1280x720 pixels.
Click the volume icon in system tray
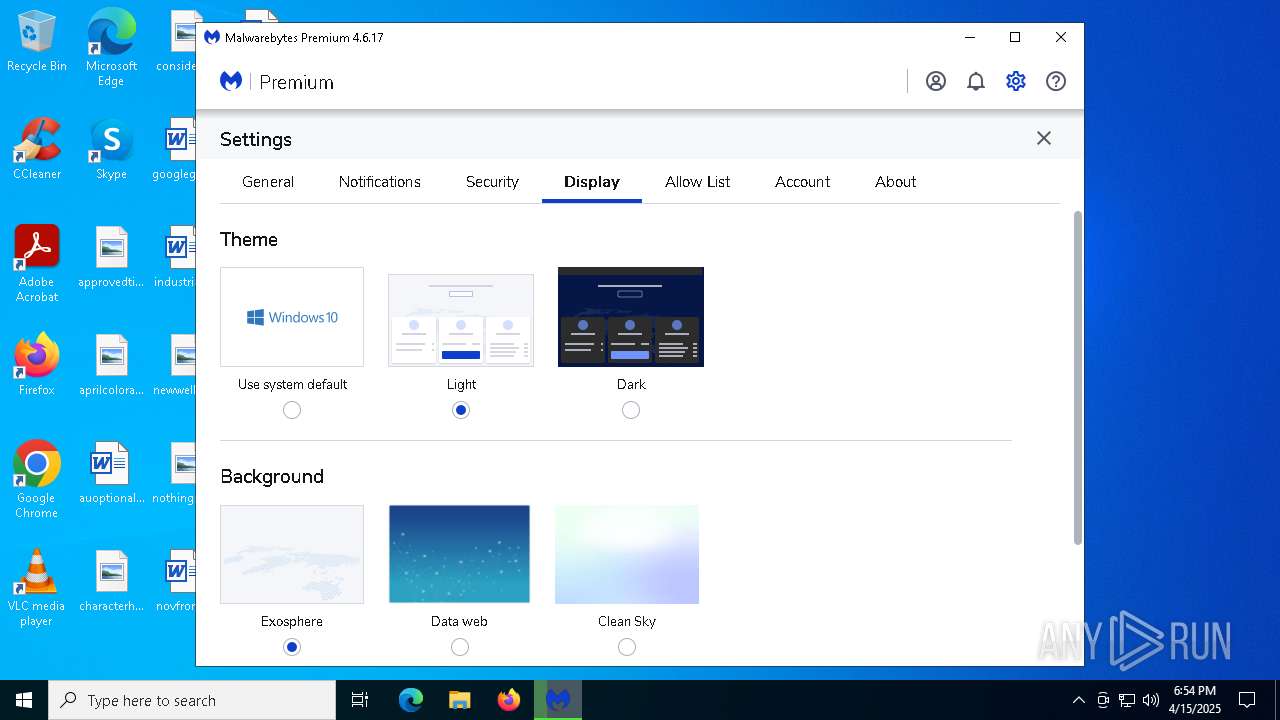pos(1151,700)
